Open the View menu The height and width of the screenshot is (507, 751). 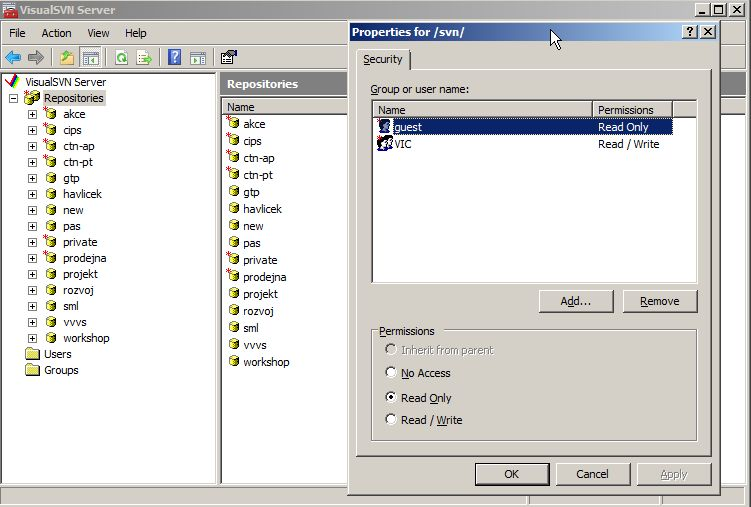[98, 33]
